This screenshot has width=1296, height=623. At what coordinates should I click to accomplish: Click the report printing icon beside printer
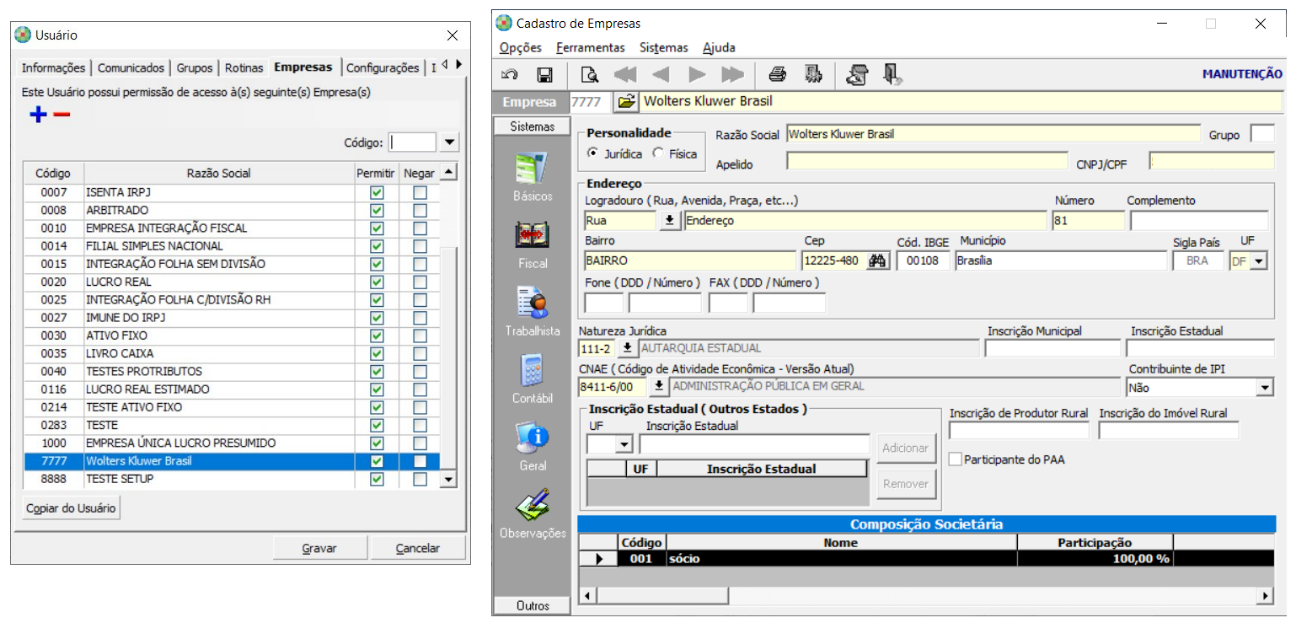(814, 74)
